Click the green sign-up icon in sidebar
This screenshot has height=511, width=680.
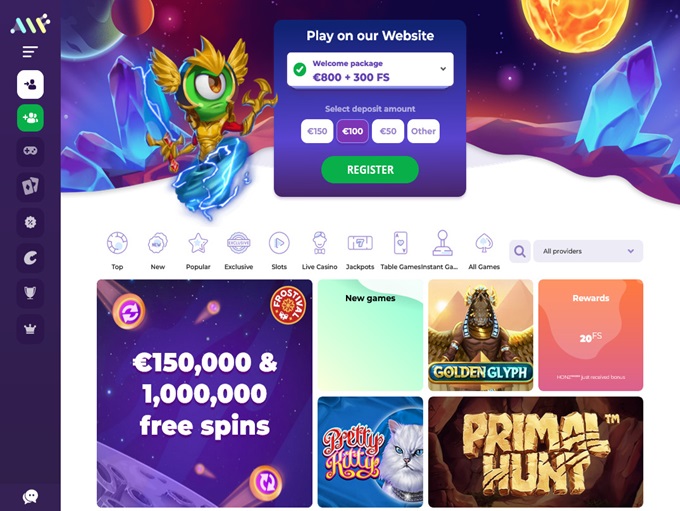[30, 118]
